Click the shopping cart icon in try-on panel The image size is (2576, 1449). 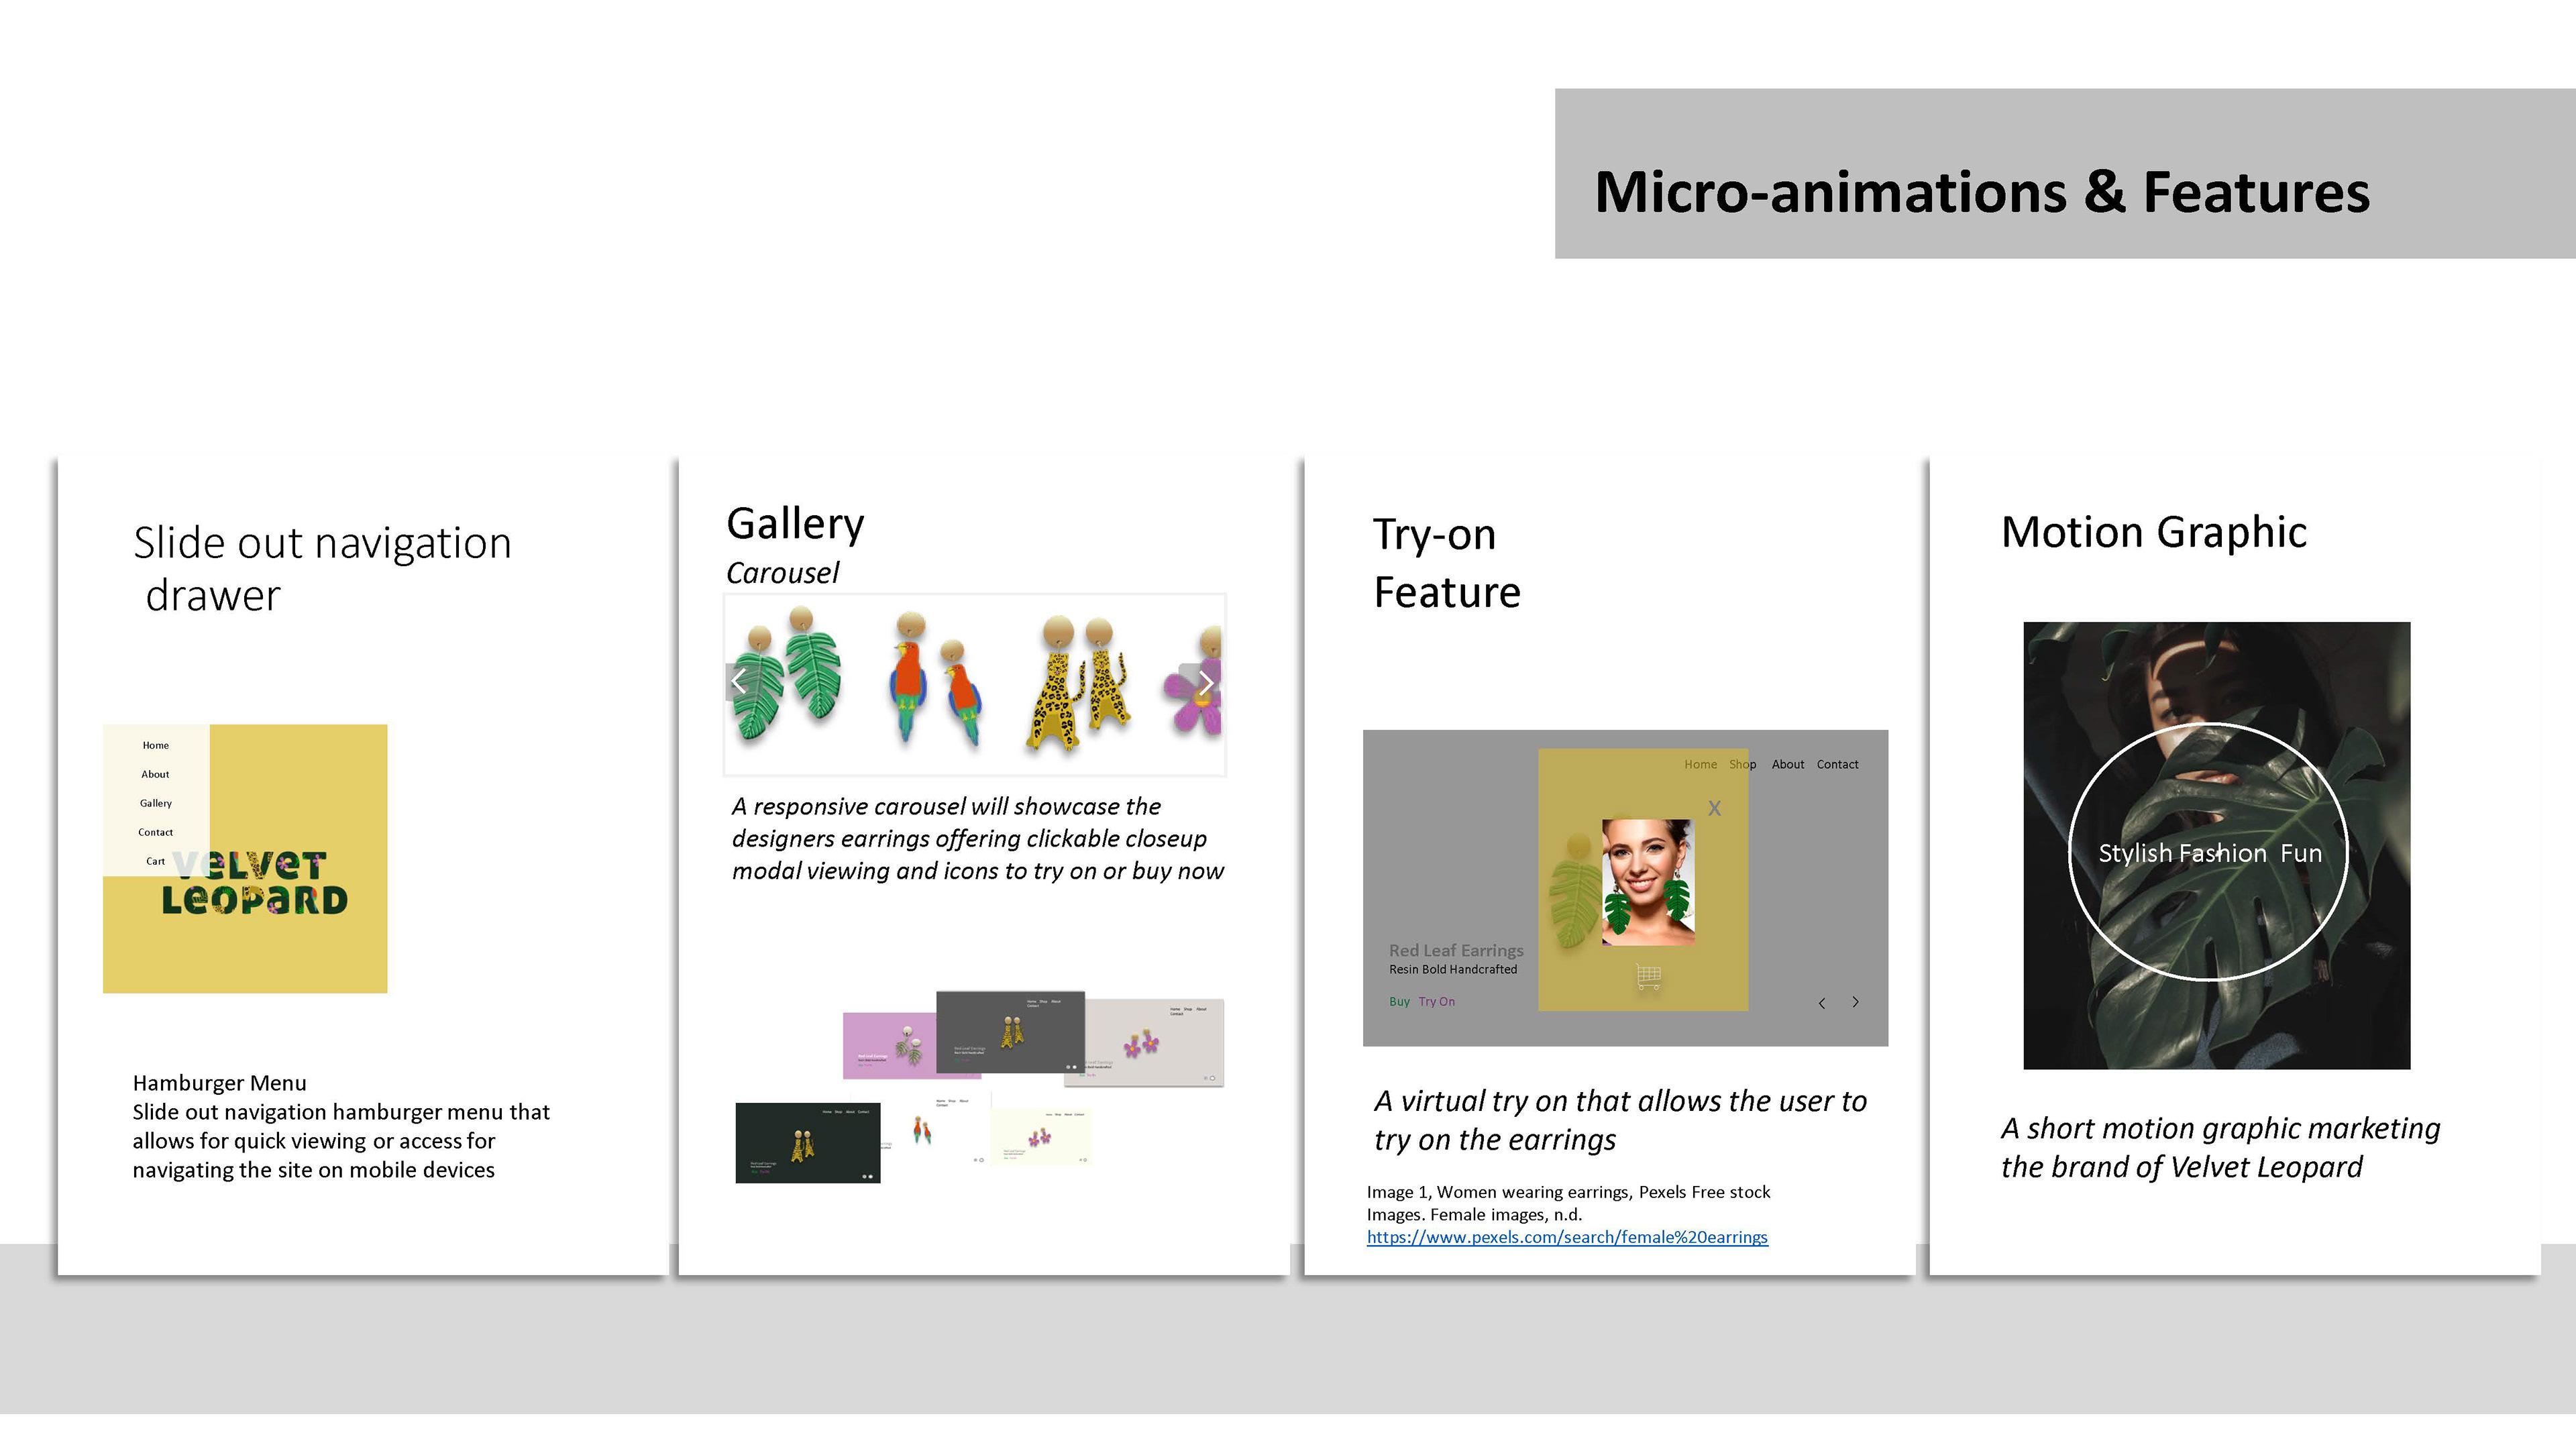pos(1649,975)
